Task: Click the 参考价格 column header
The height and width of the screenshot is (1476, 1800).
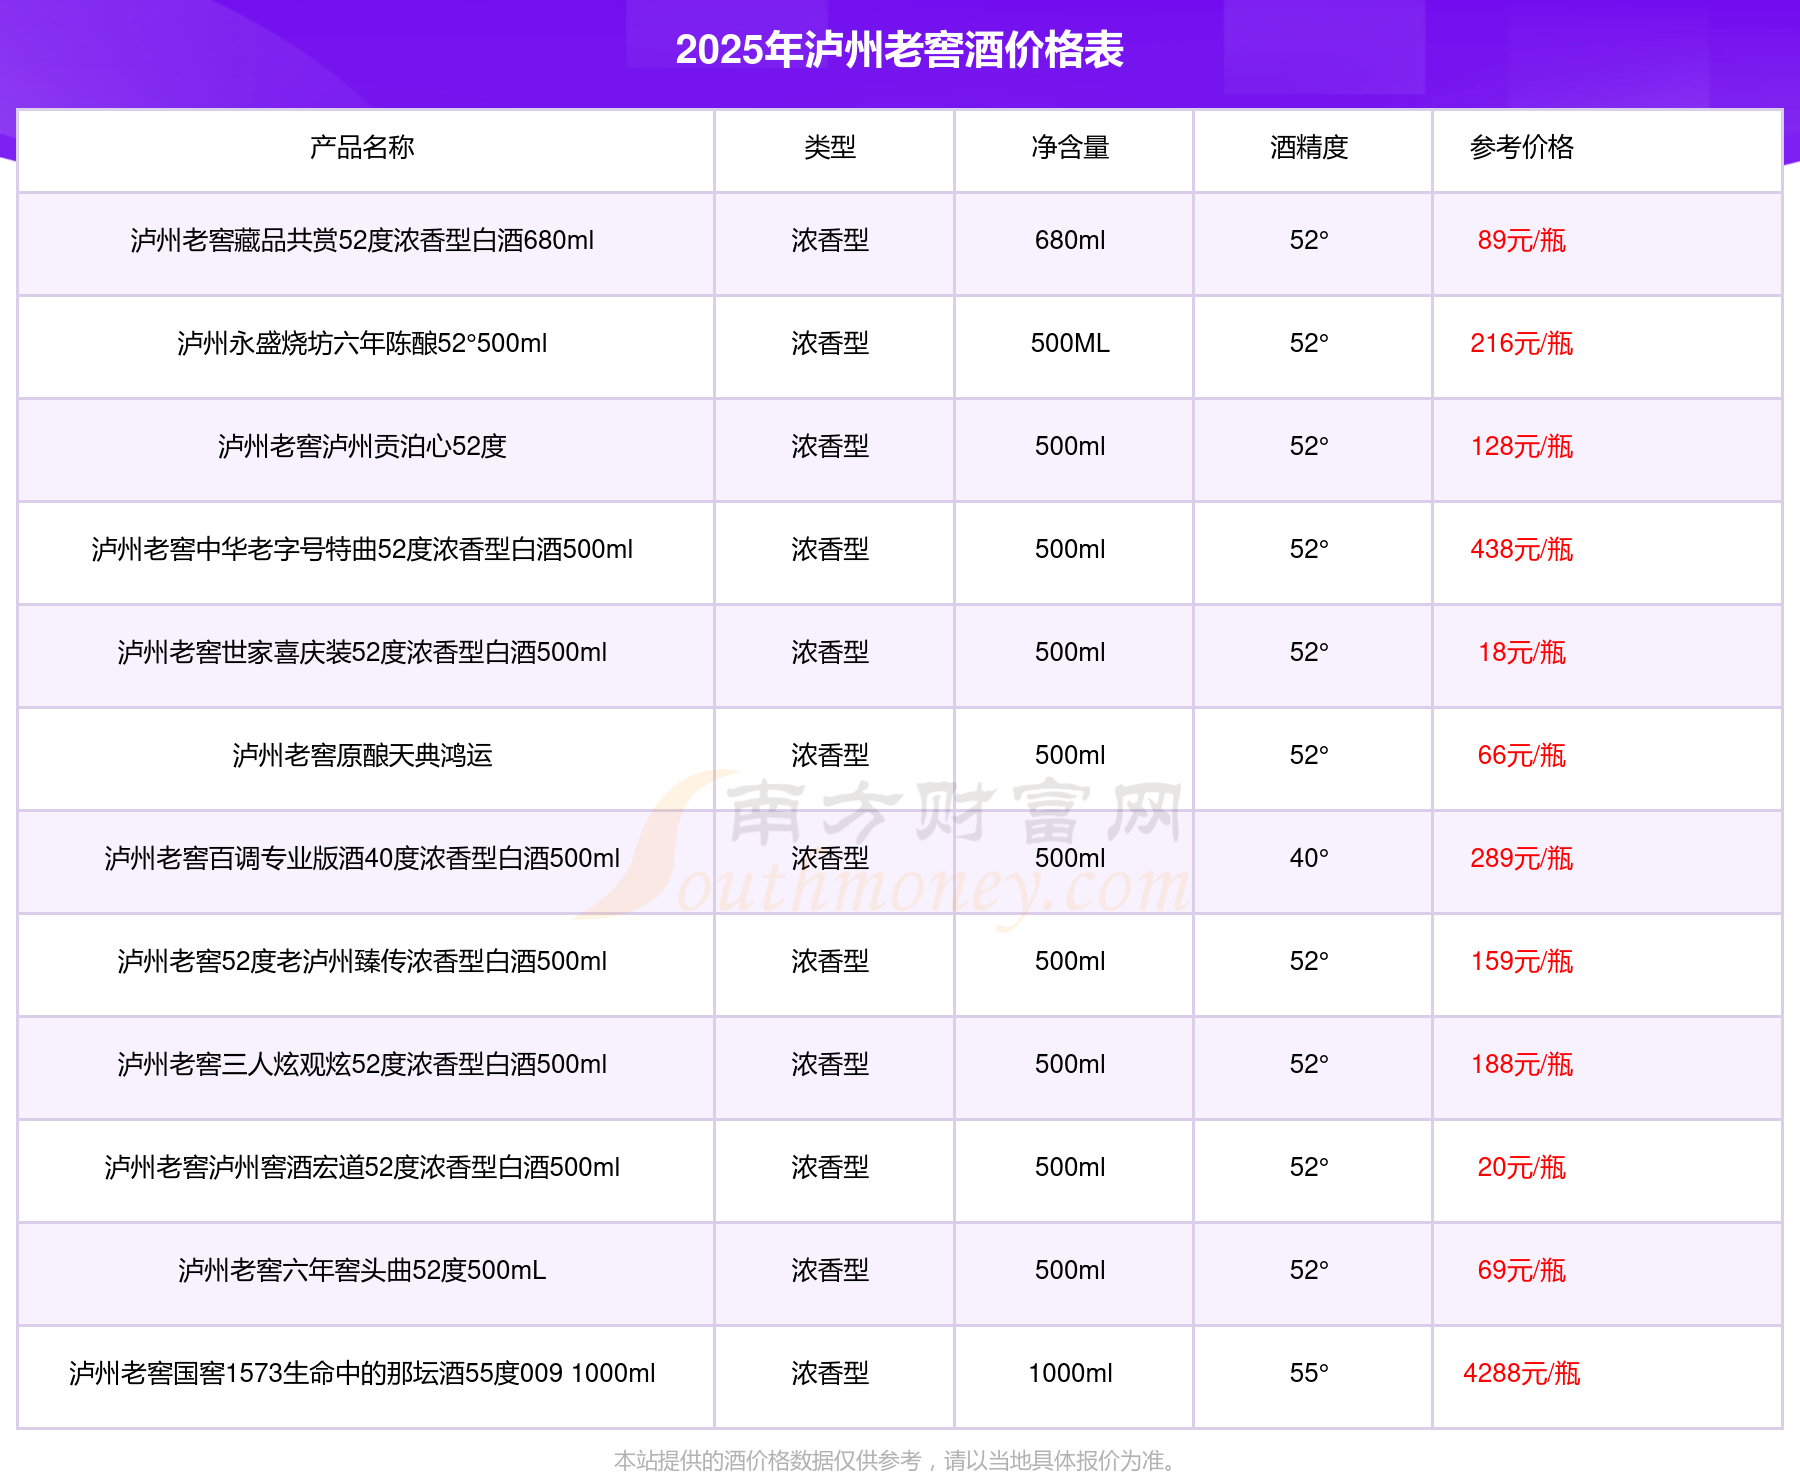Action: pos(1521,148)
